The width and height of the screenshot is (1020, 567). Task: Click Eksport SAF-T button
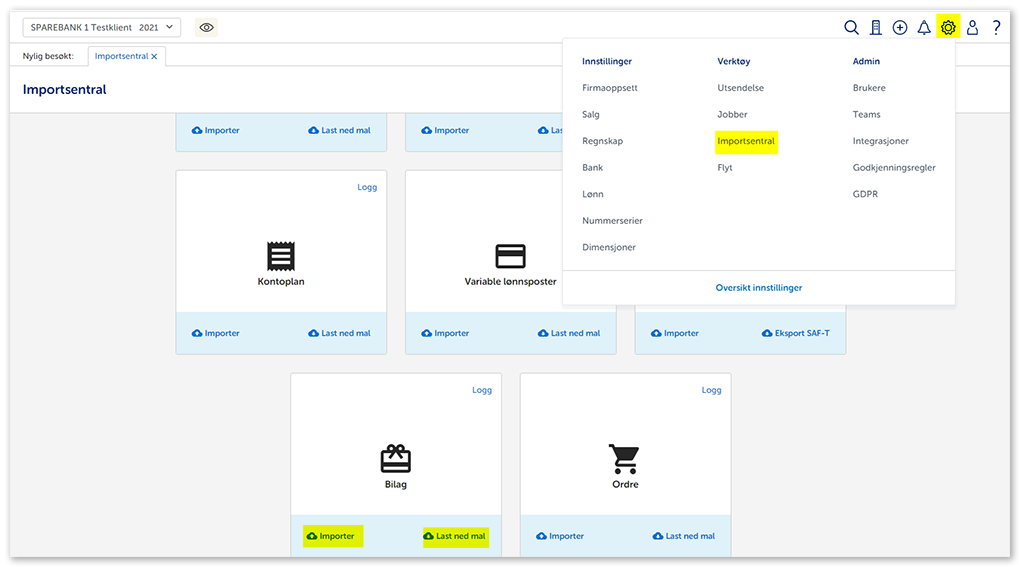point(795,333)
